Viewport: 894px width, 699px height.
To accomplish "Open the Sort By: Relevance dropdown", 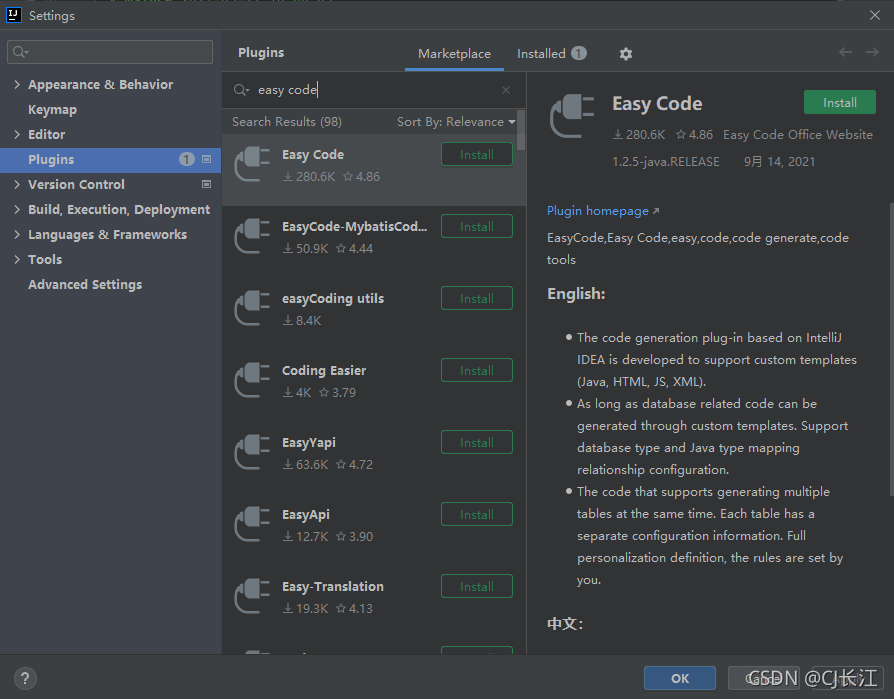I will pyautogui.click(x=456, y=121).
